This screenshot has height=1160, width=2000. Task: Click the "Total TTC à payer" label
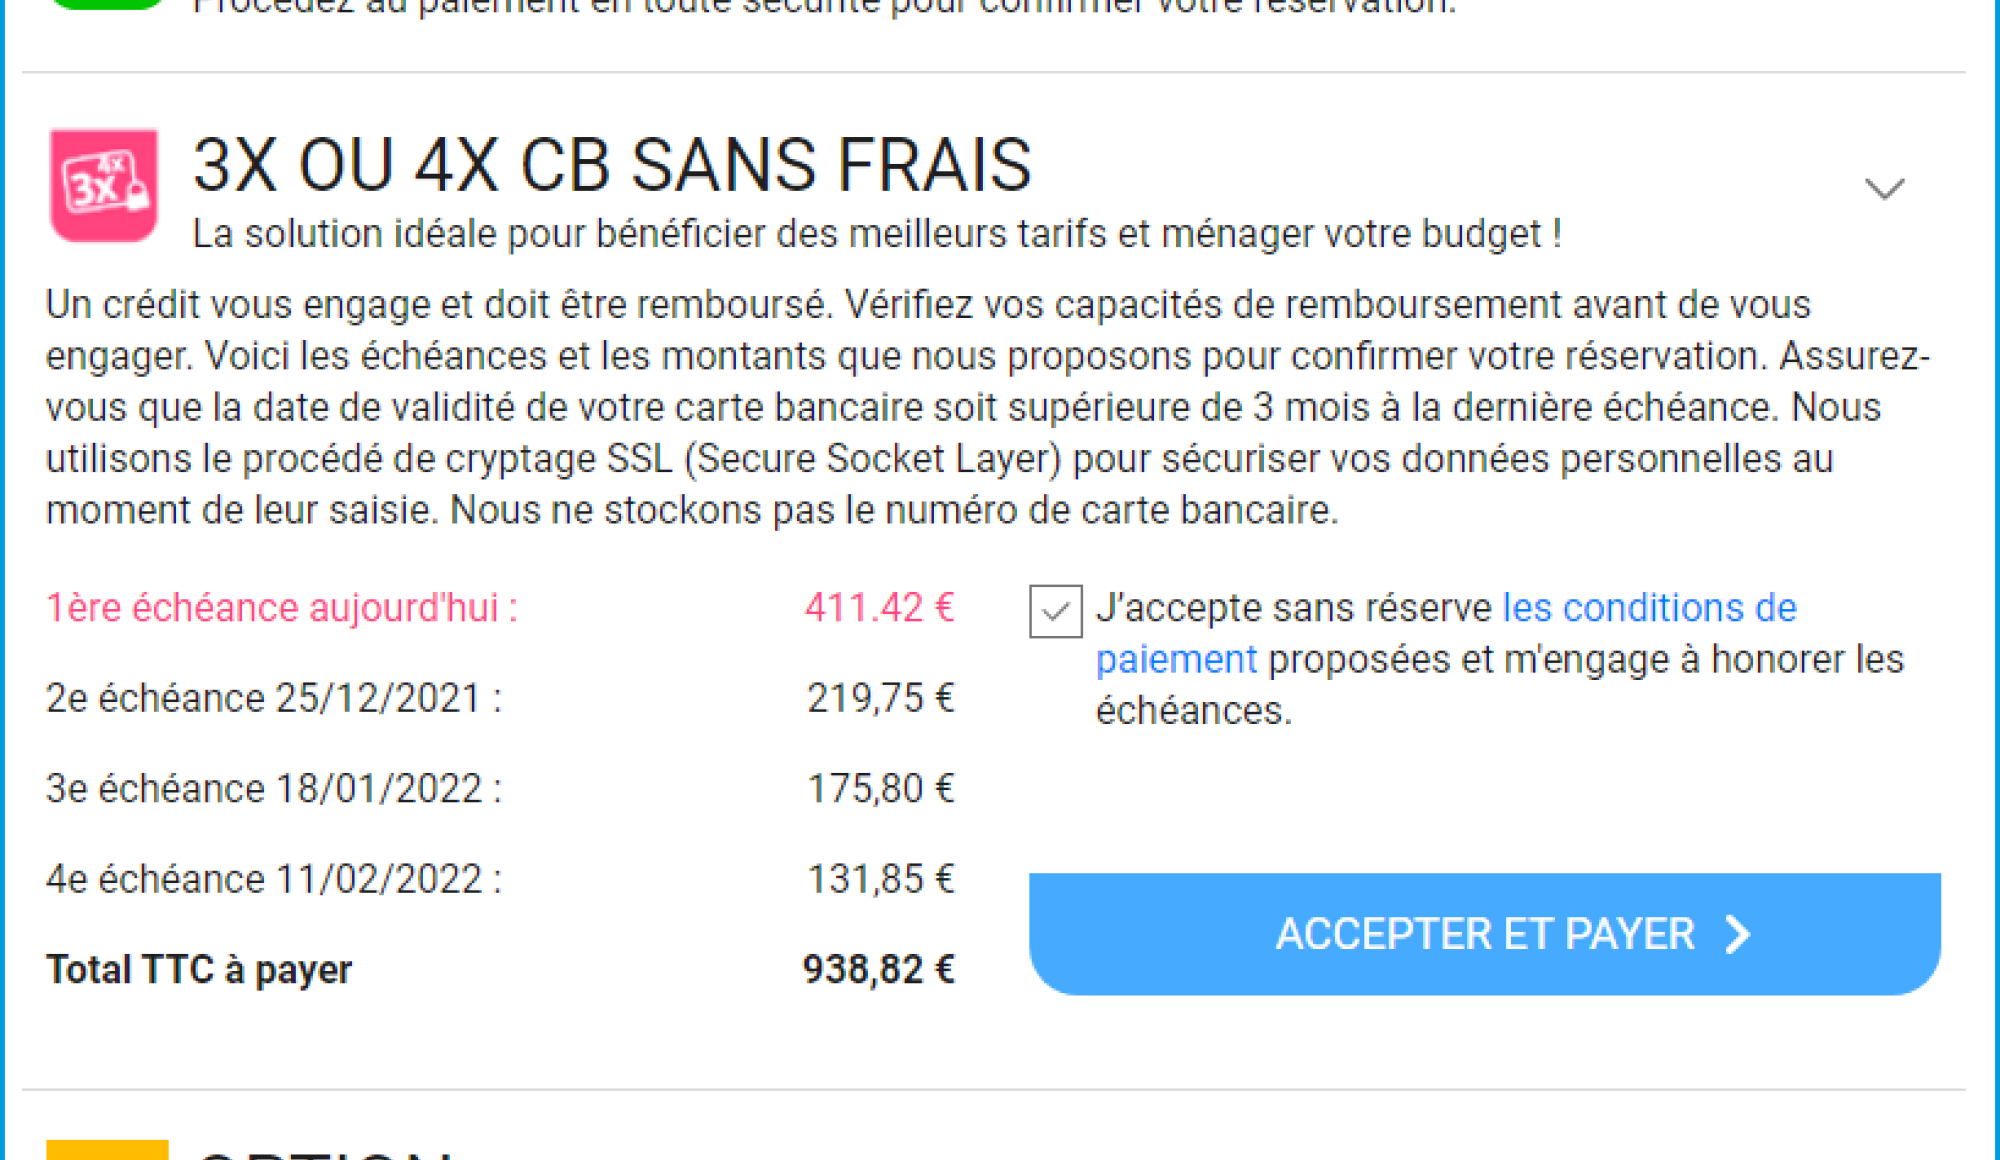[x=199, y=969]
